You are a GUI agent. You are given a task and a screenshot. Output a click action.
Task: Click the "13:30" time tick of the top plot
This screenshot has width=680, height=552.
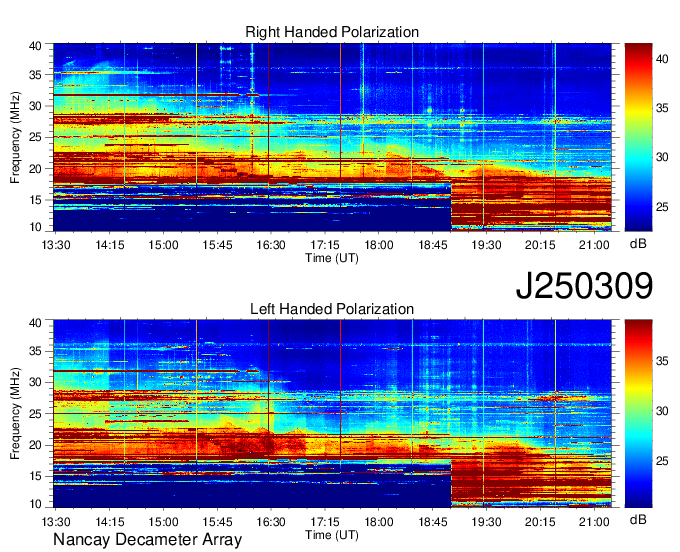pyautogui.click(x=56, y=245)
